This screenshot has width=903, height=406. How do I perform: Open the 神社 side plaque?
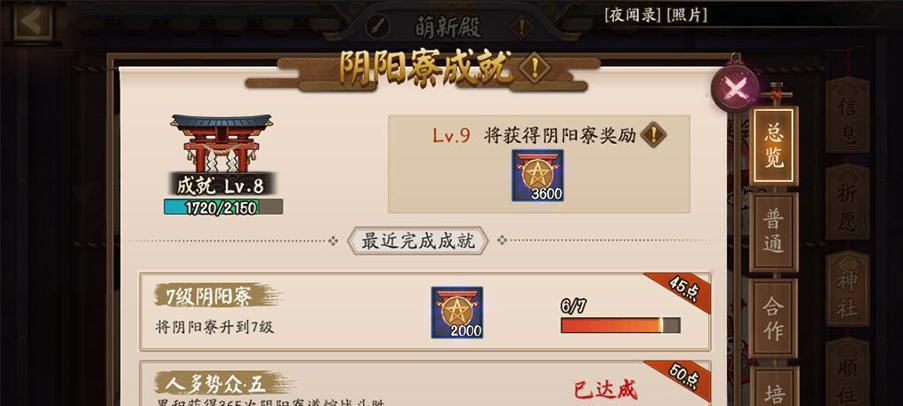[847, 289]
